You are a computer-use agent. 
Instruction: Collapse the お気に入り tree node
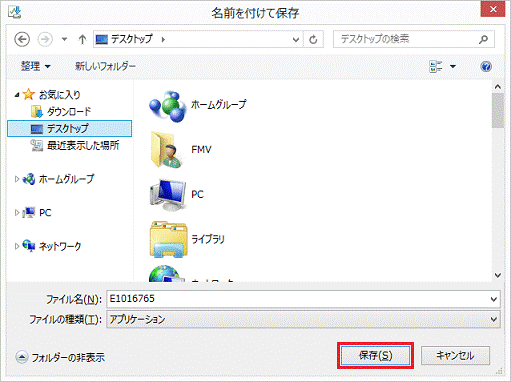pyautogui.click(x=17, y=95)
